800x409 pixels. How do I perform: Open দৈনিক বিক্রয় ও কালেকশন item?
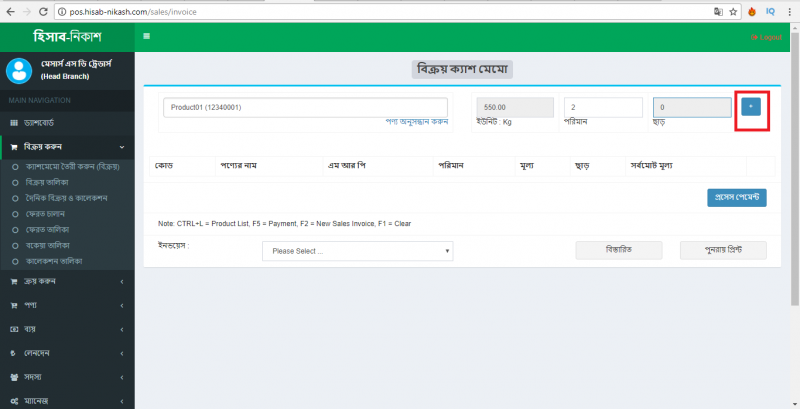[66, 198]
